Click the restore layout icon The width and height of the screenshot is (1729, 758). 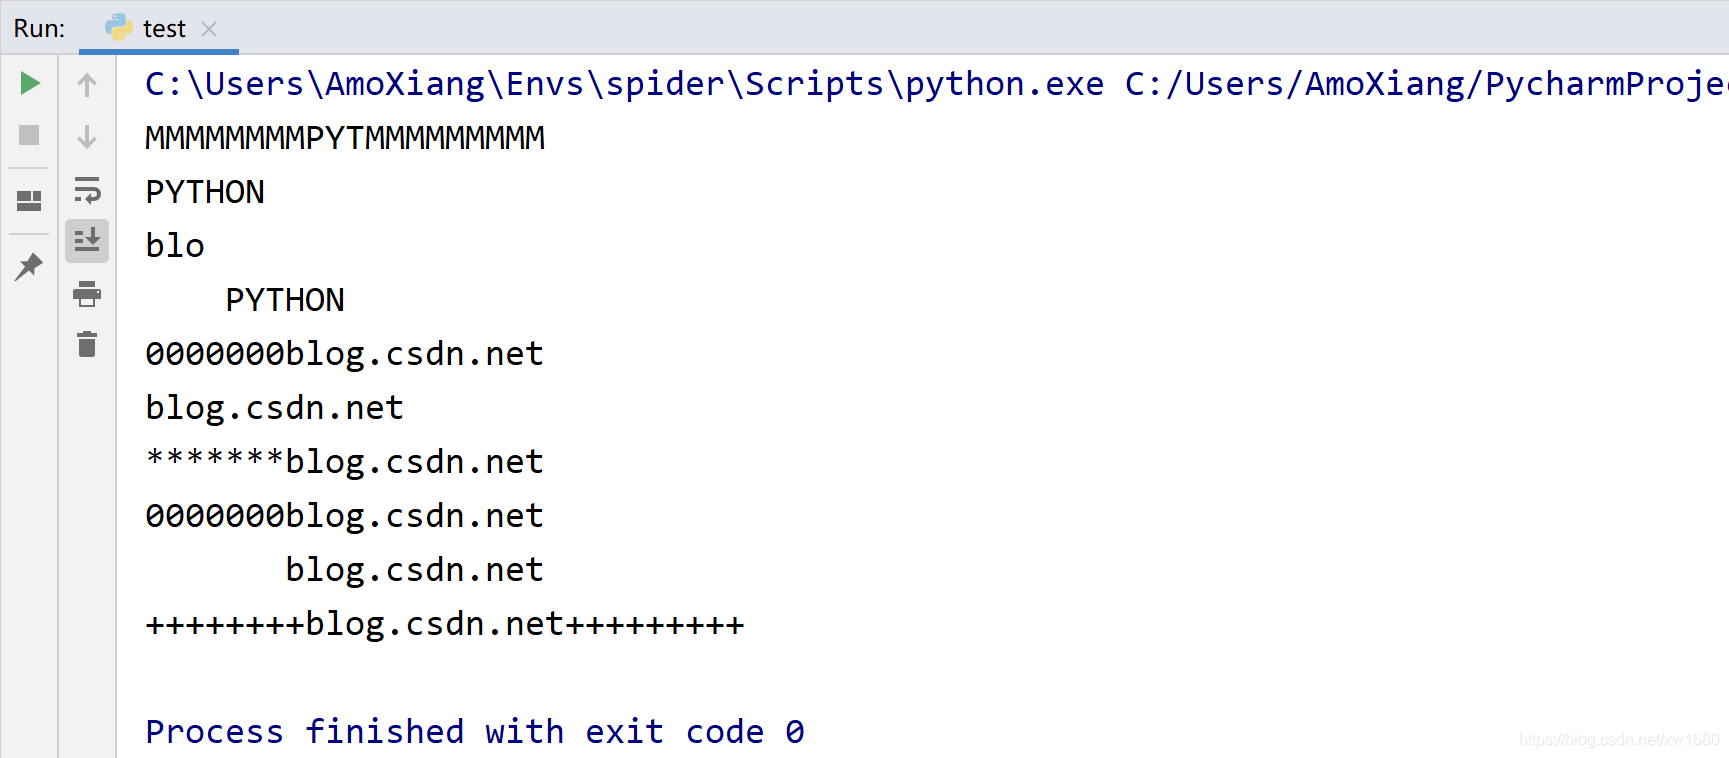coord(29,200)
